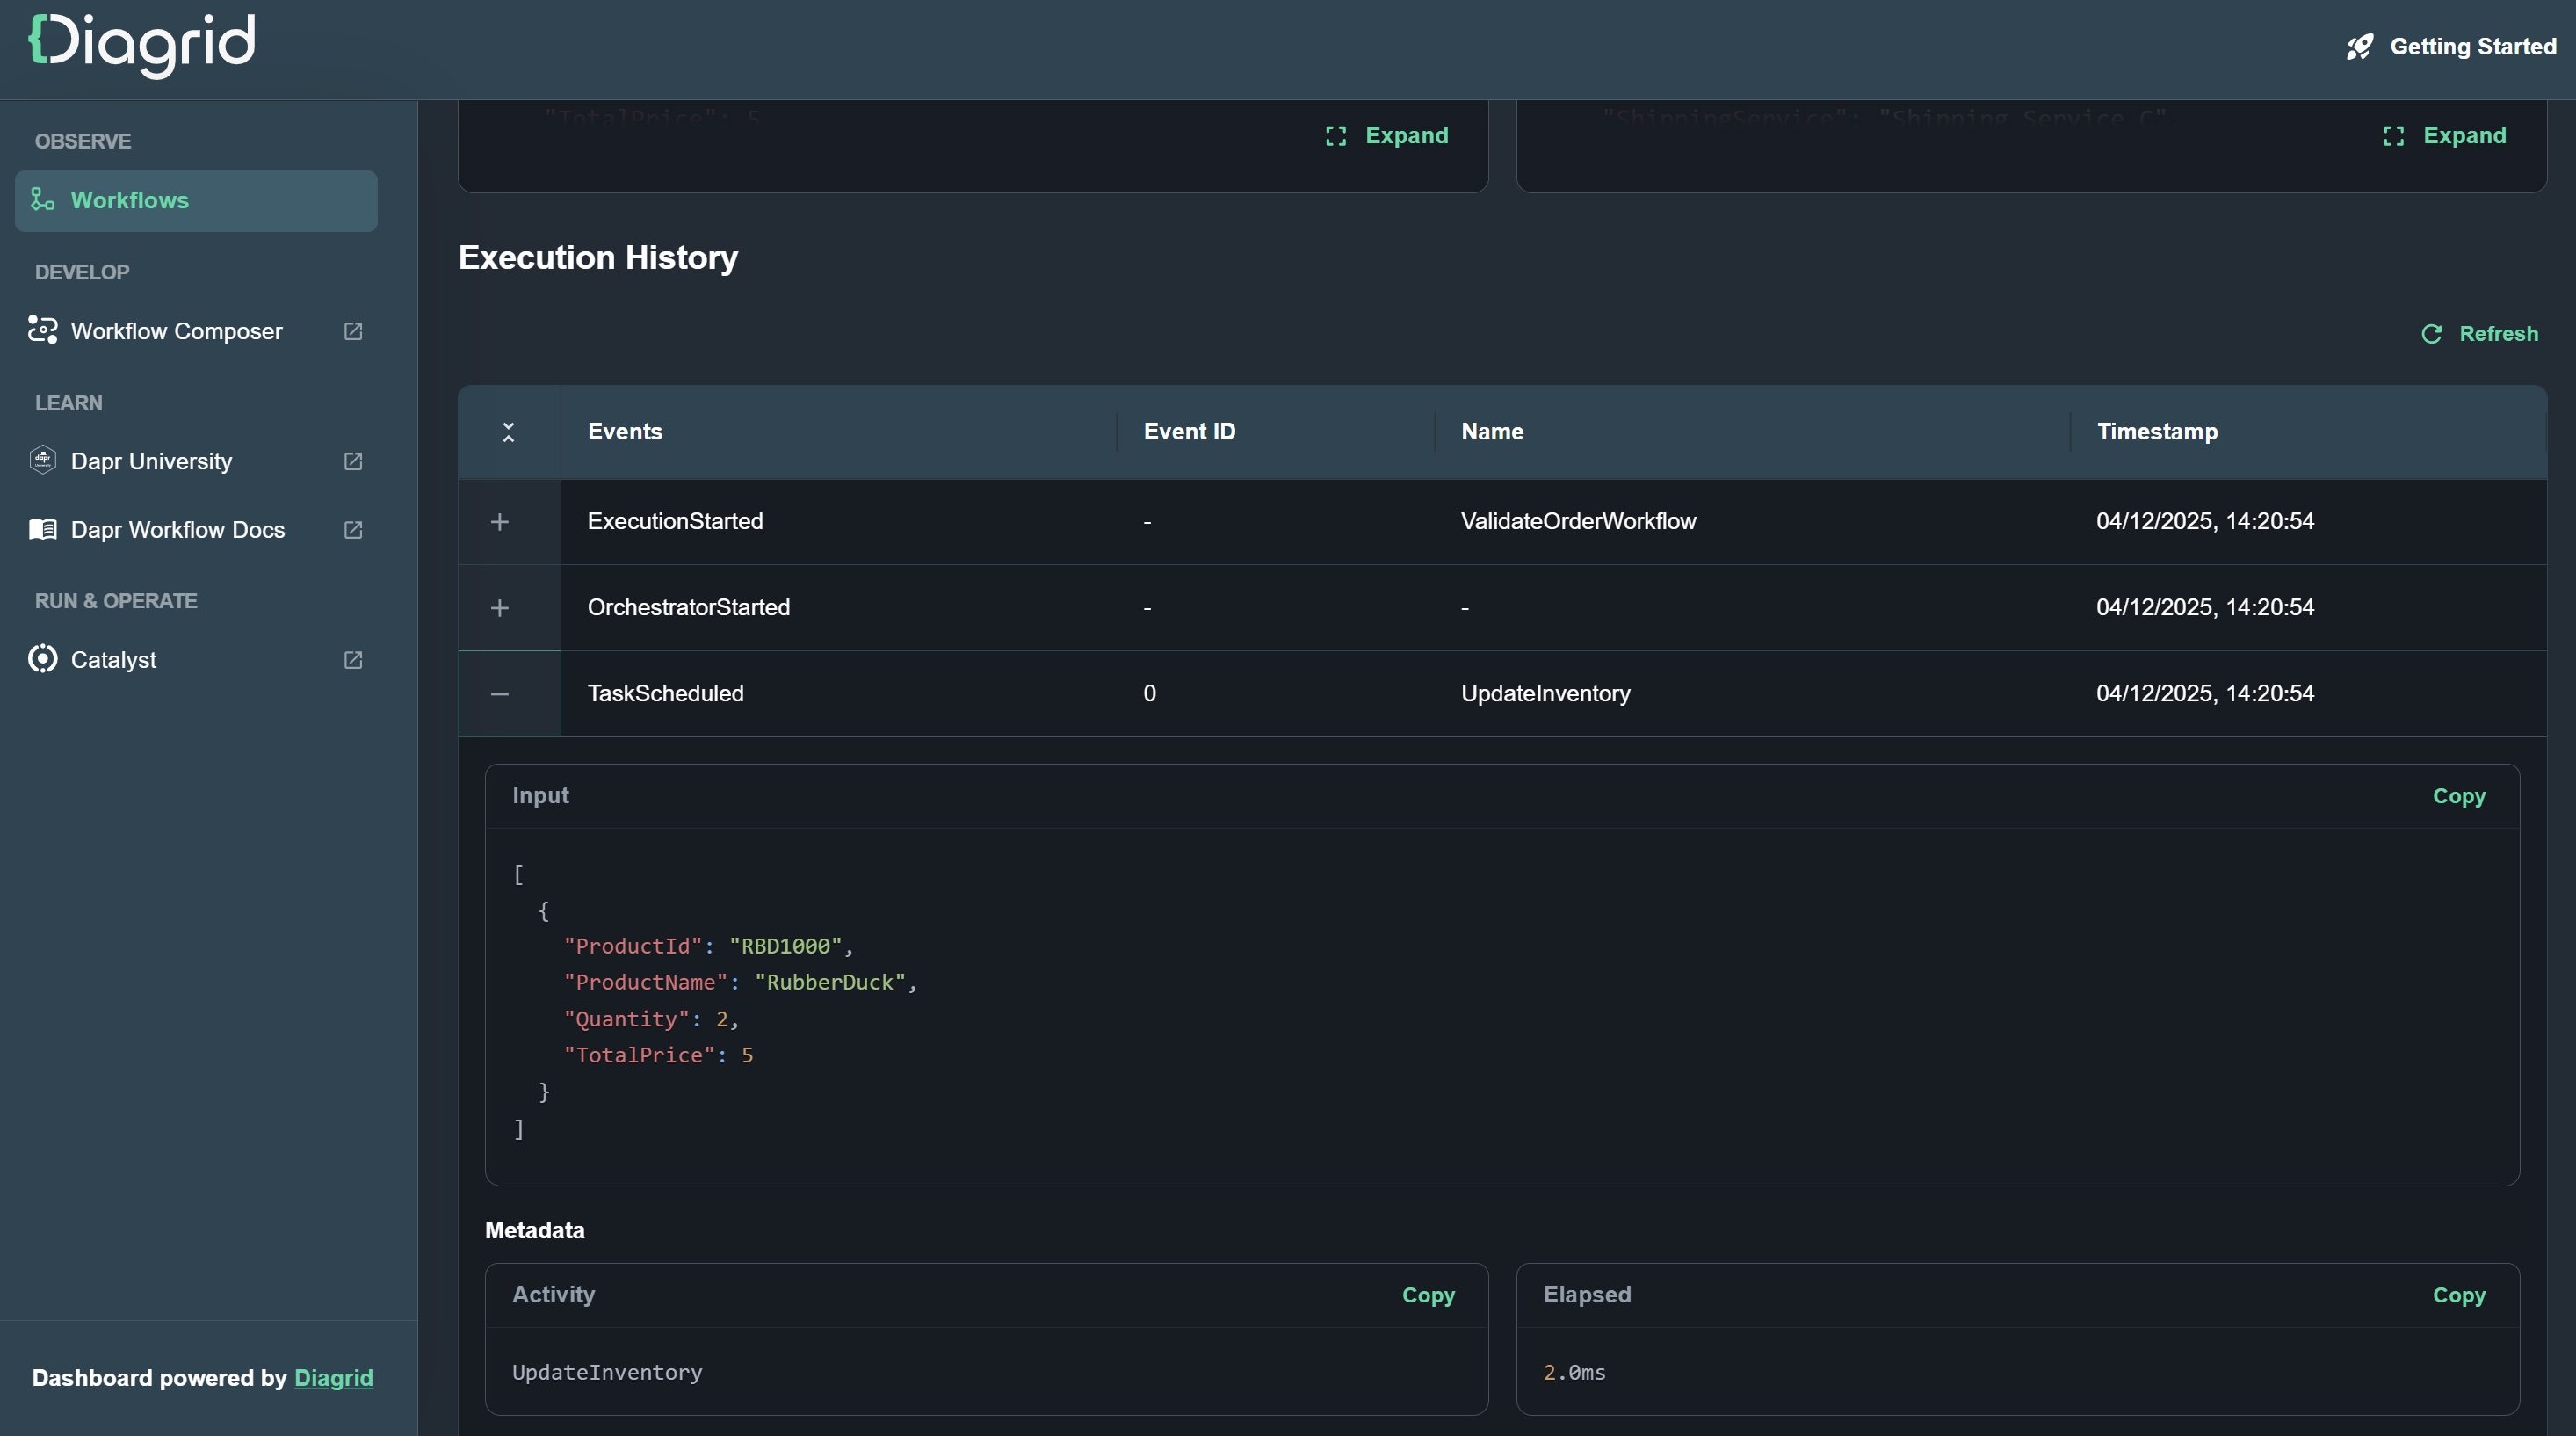This screenshot has height=1436, width=2576.
Task: Click the Diagrid logo in the header
Action: (x=140, y=46)
